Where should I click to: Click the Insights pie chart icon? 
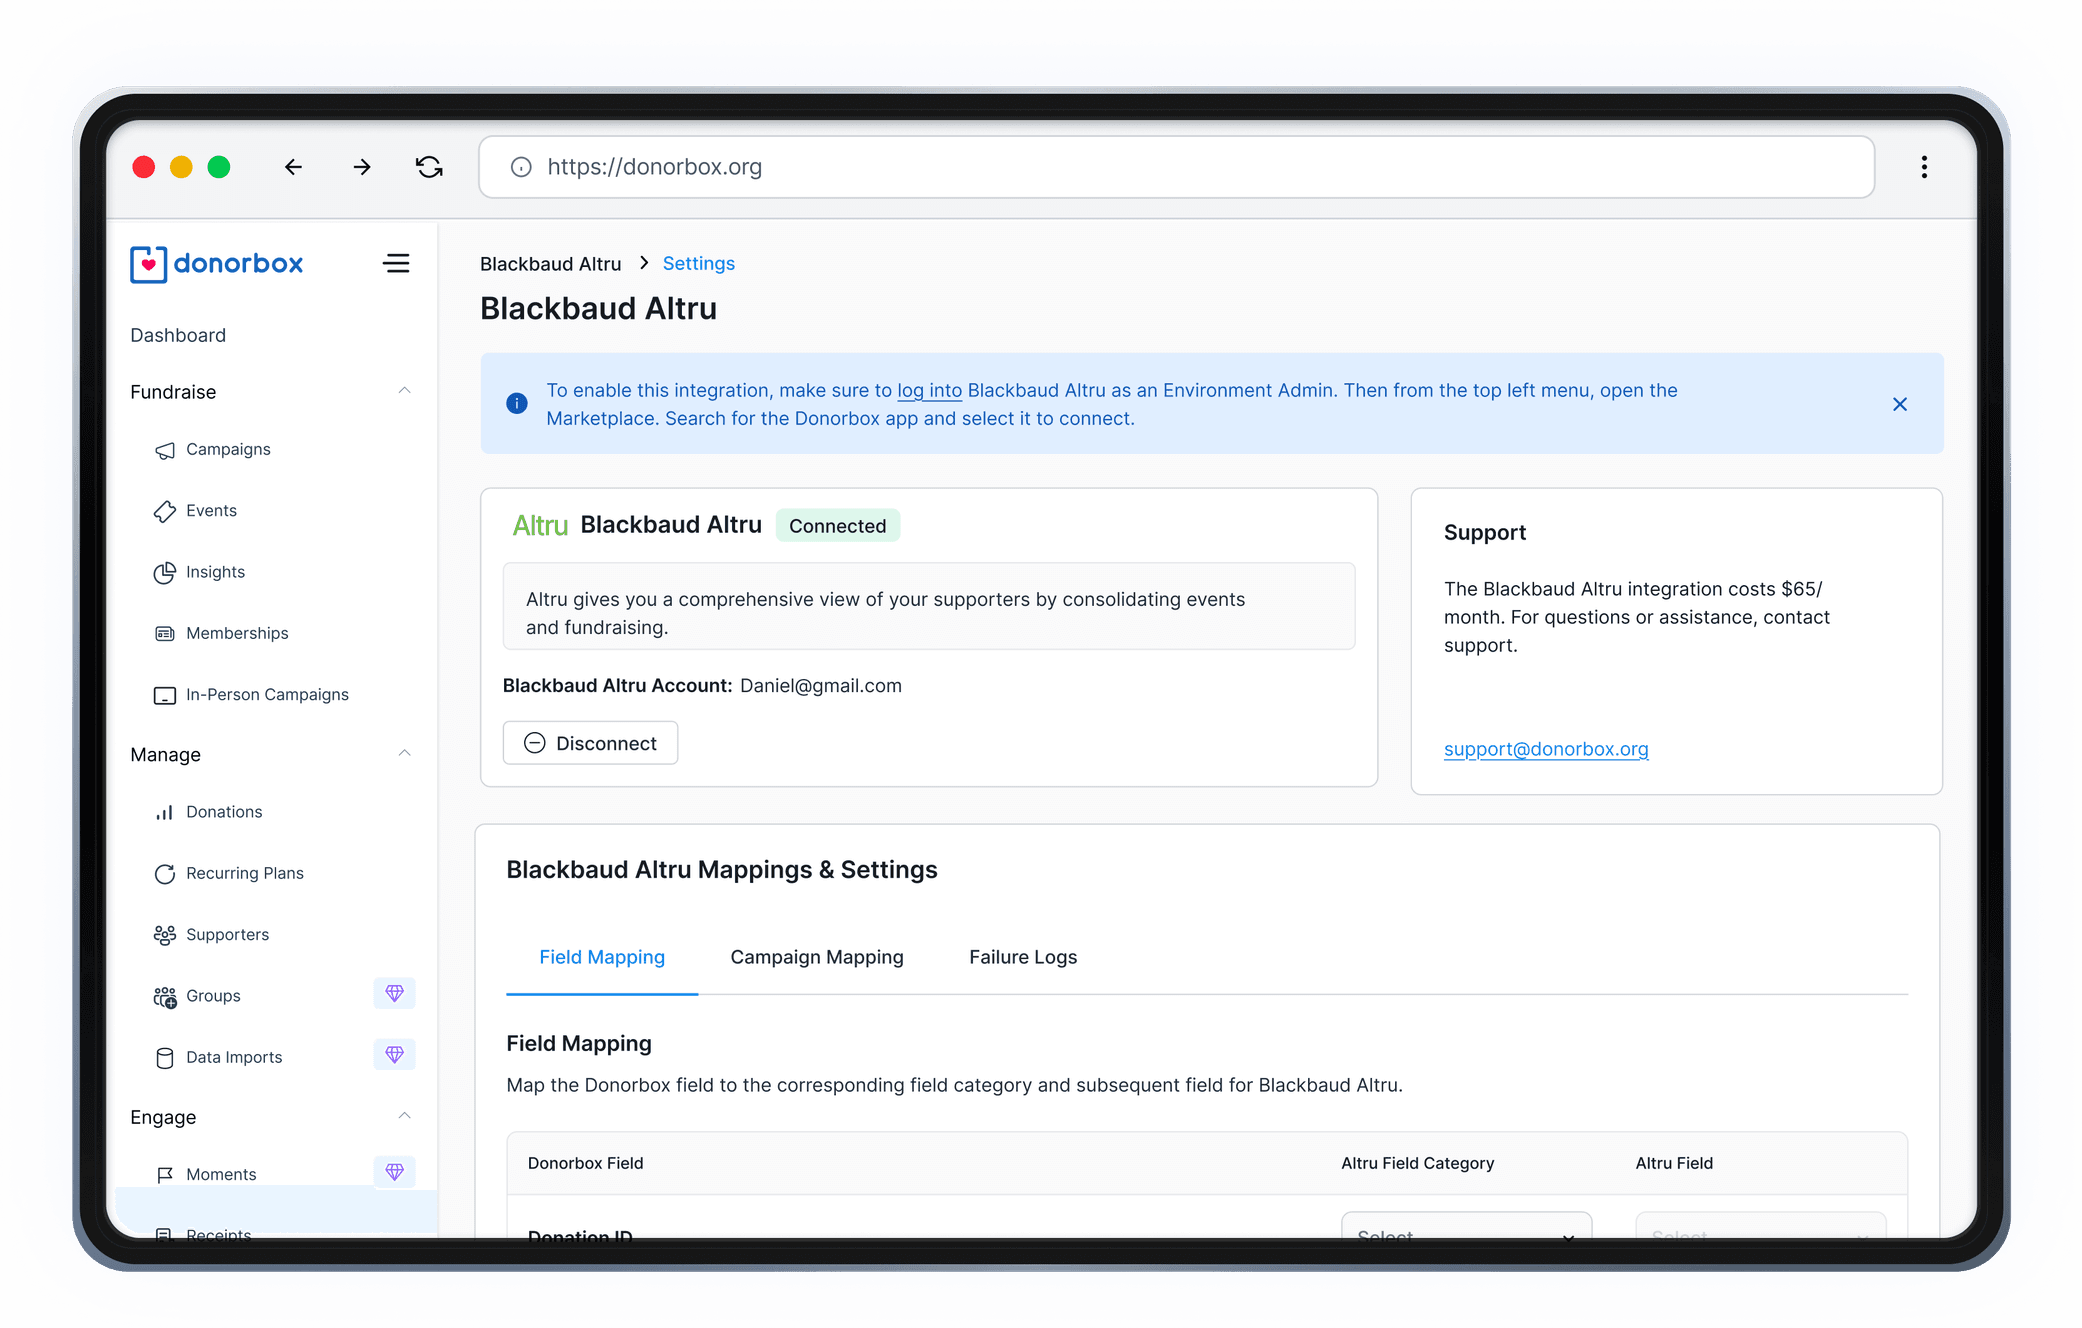click(165, 572)
